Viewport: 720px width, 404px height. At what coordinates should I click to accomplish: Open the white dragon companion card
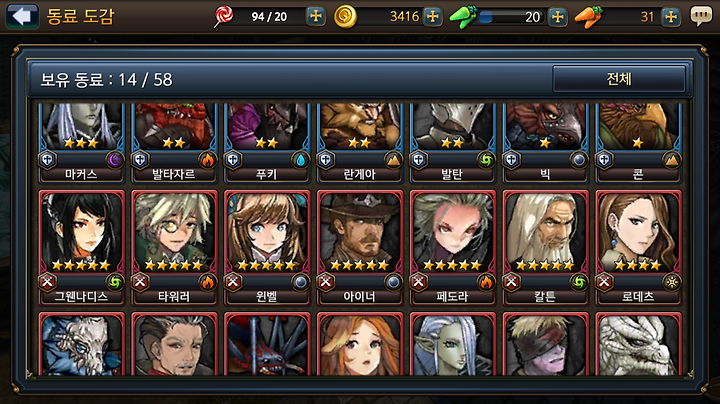point(638,344)
